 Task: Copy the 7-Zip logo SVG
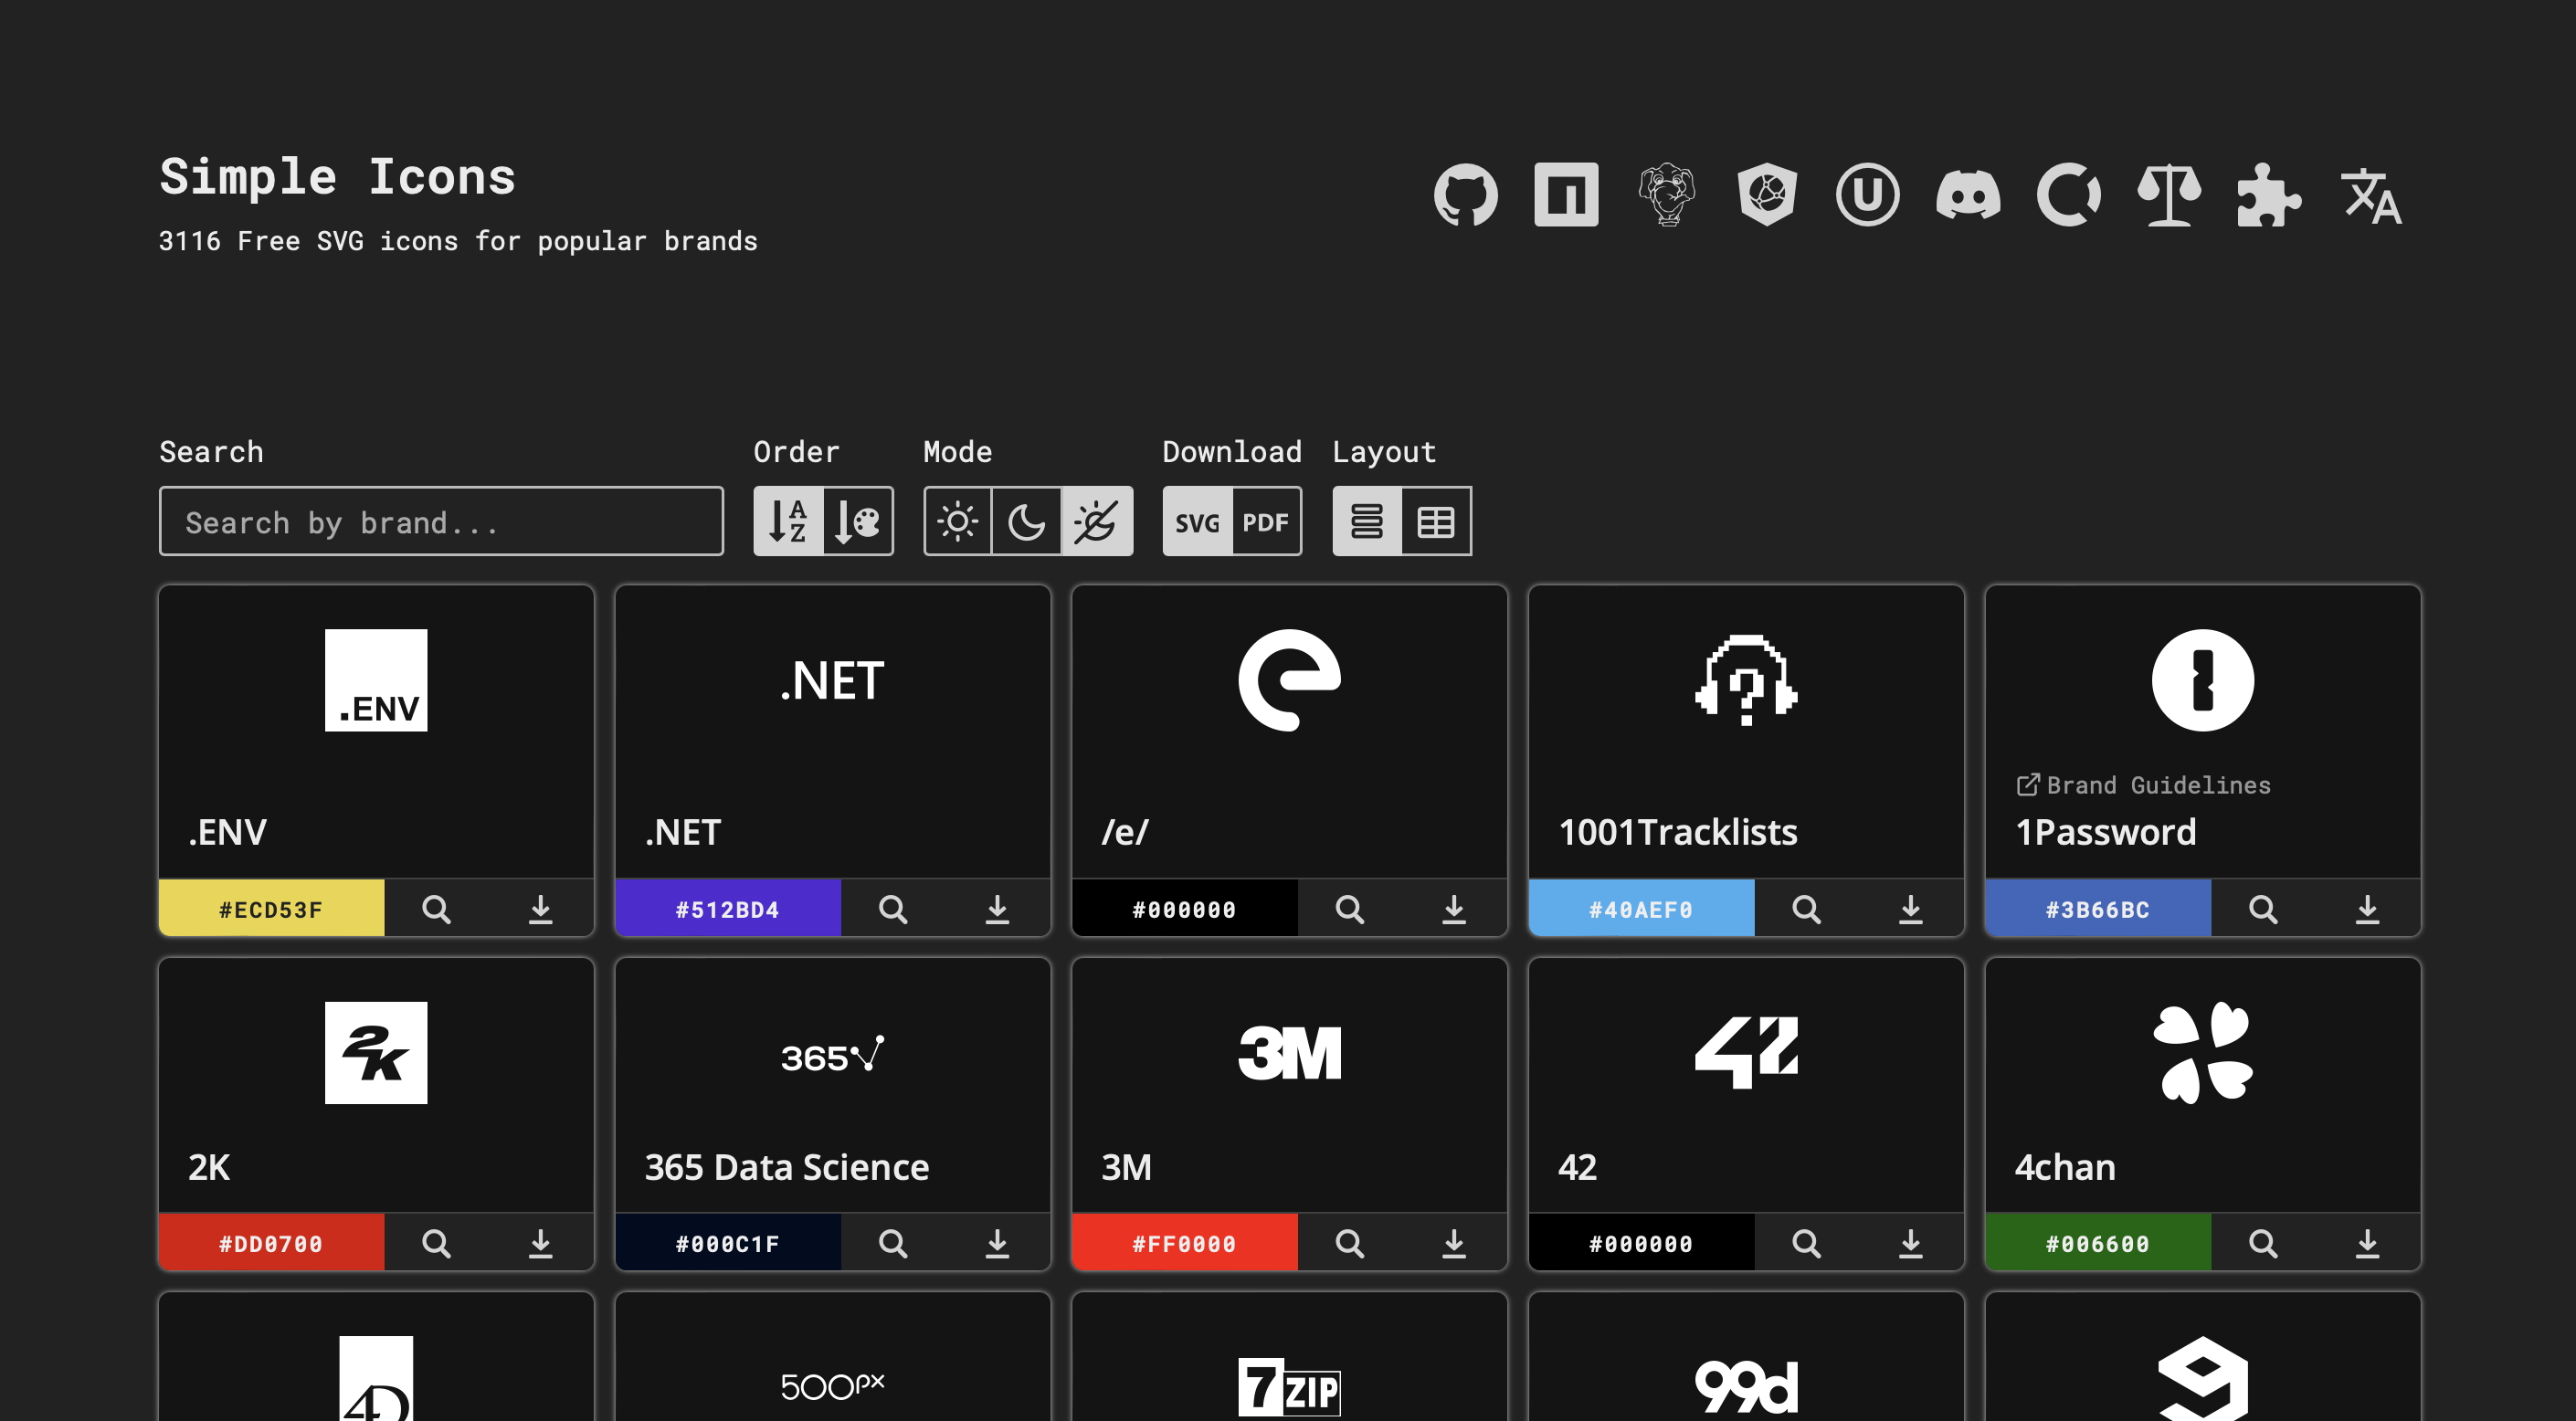1289,1386
